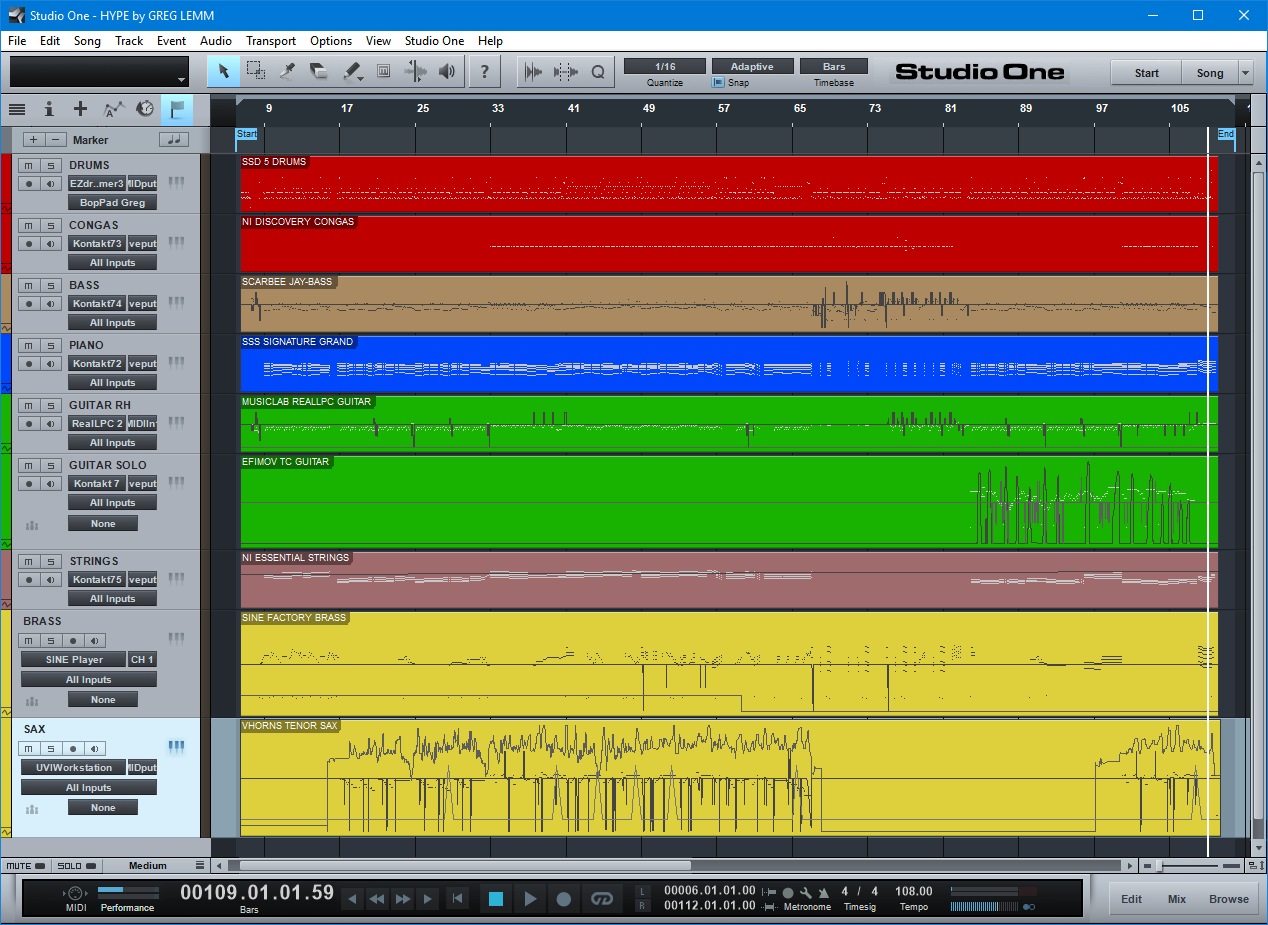1268x925 pixels.
Task: Click the Tempo value 108.00
Action: click(x=914, y=891)
